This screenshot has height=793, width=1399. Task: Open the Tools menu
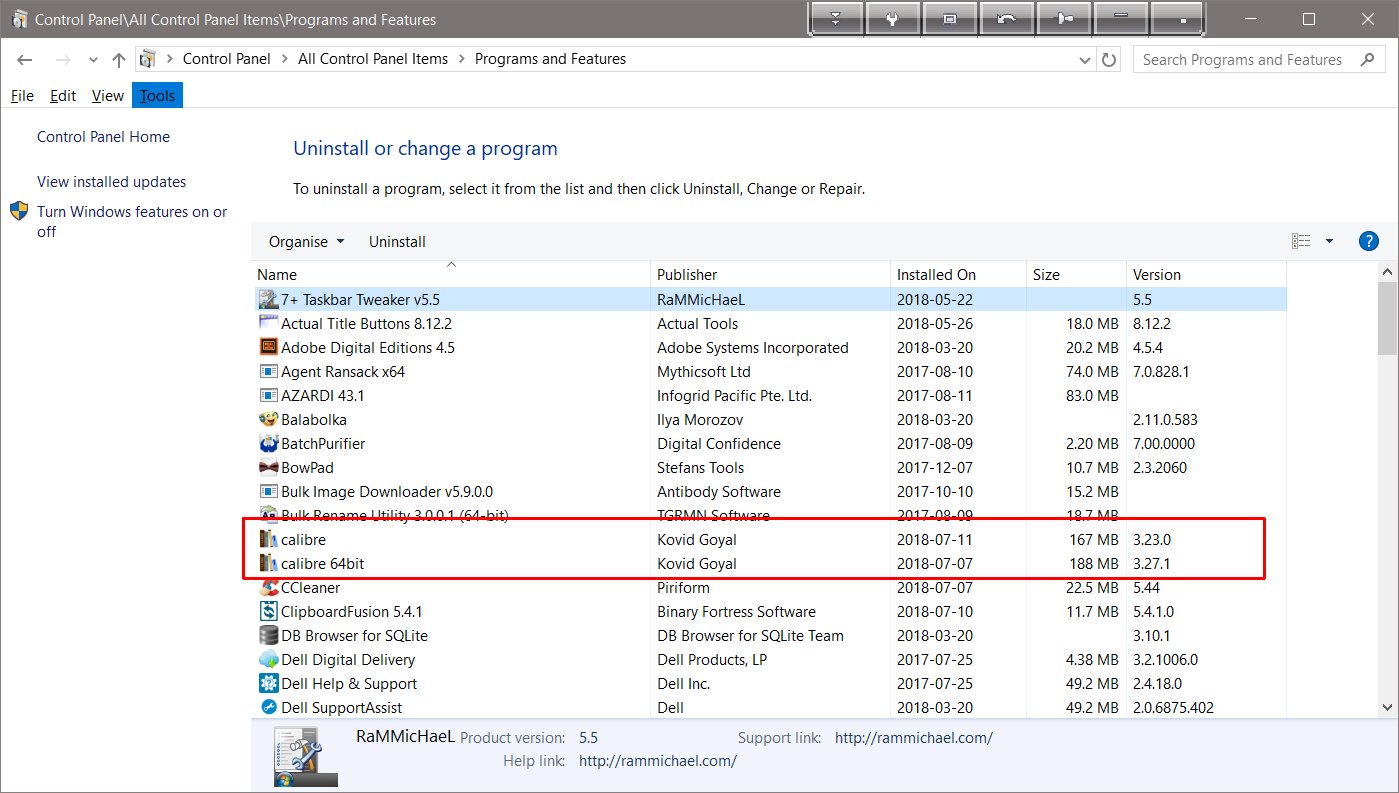tap(157, 96)
